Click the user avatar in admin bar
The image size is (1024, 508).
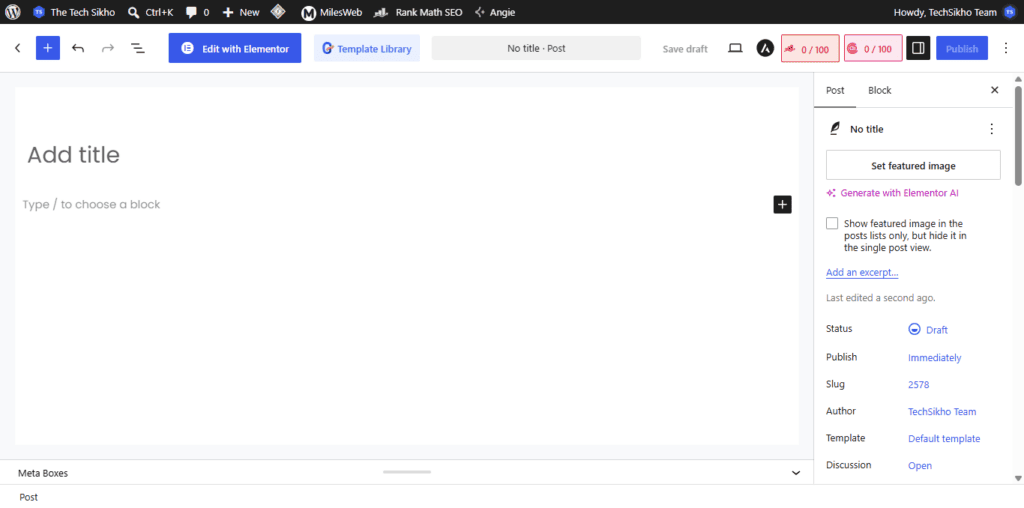1009,12
